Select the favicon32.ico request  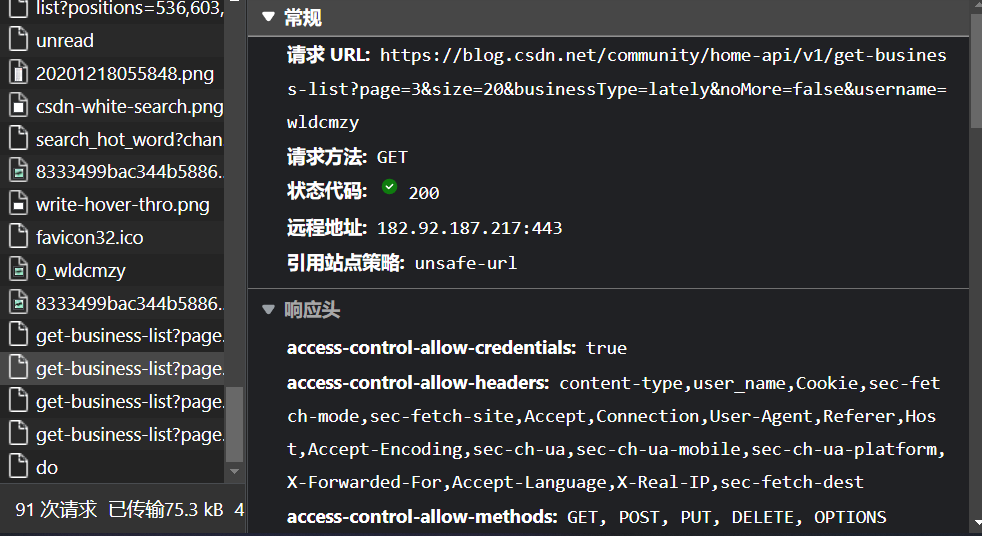coord(90,238)
